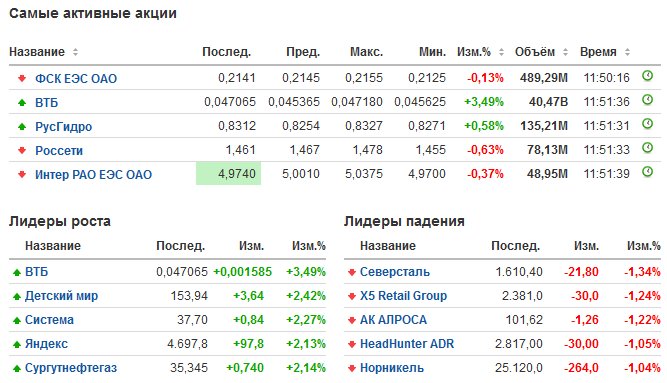Click highlighted 4,9740 last price cell
The image size is (667, 383).
point(228,174)
